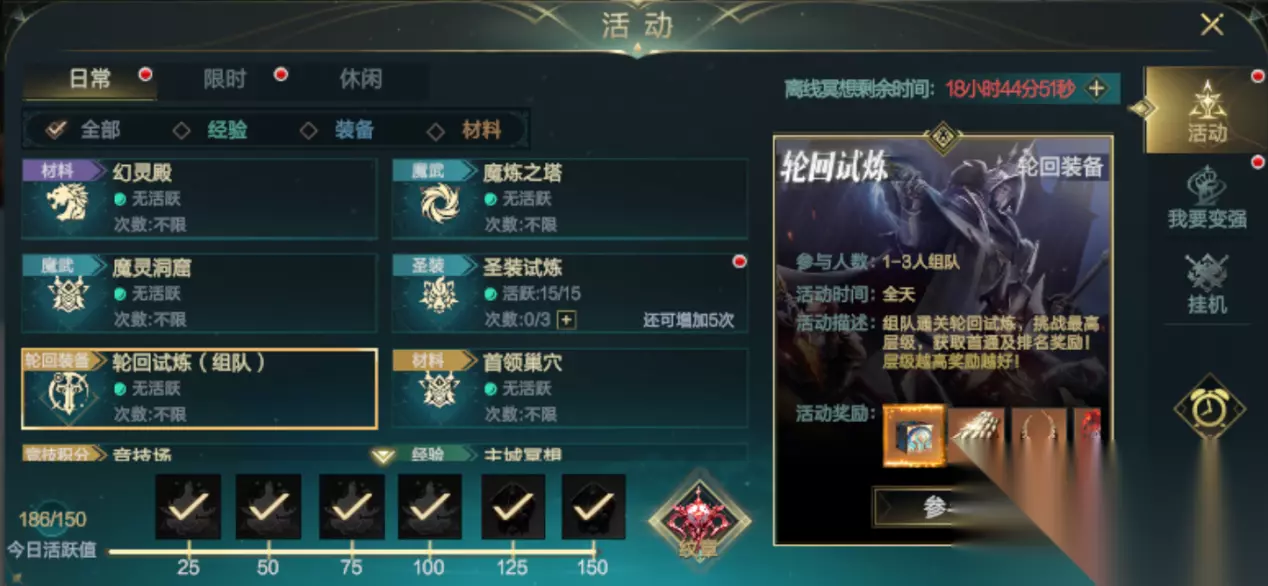Open the 活动 sidebar icon
This screenshot has width=1268, height=586.
click(x=1206, y=110)
